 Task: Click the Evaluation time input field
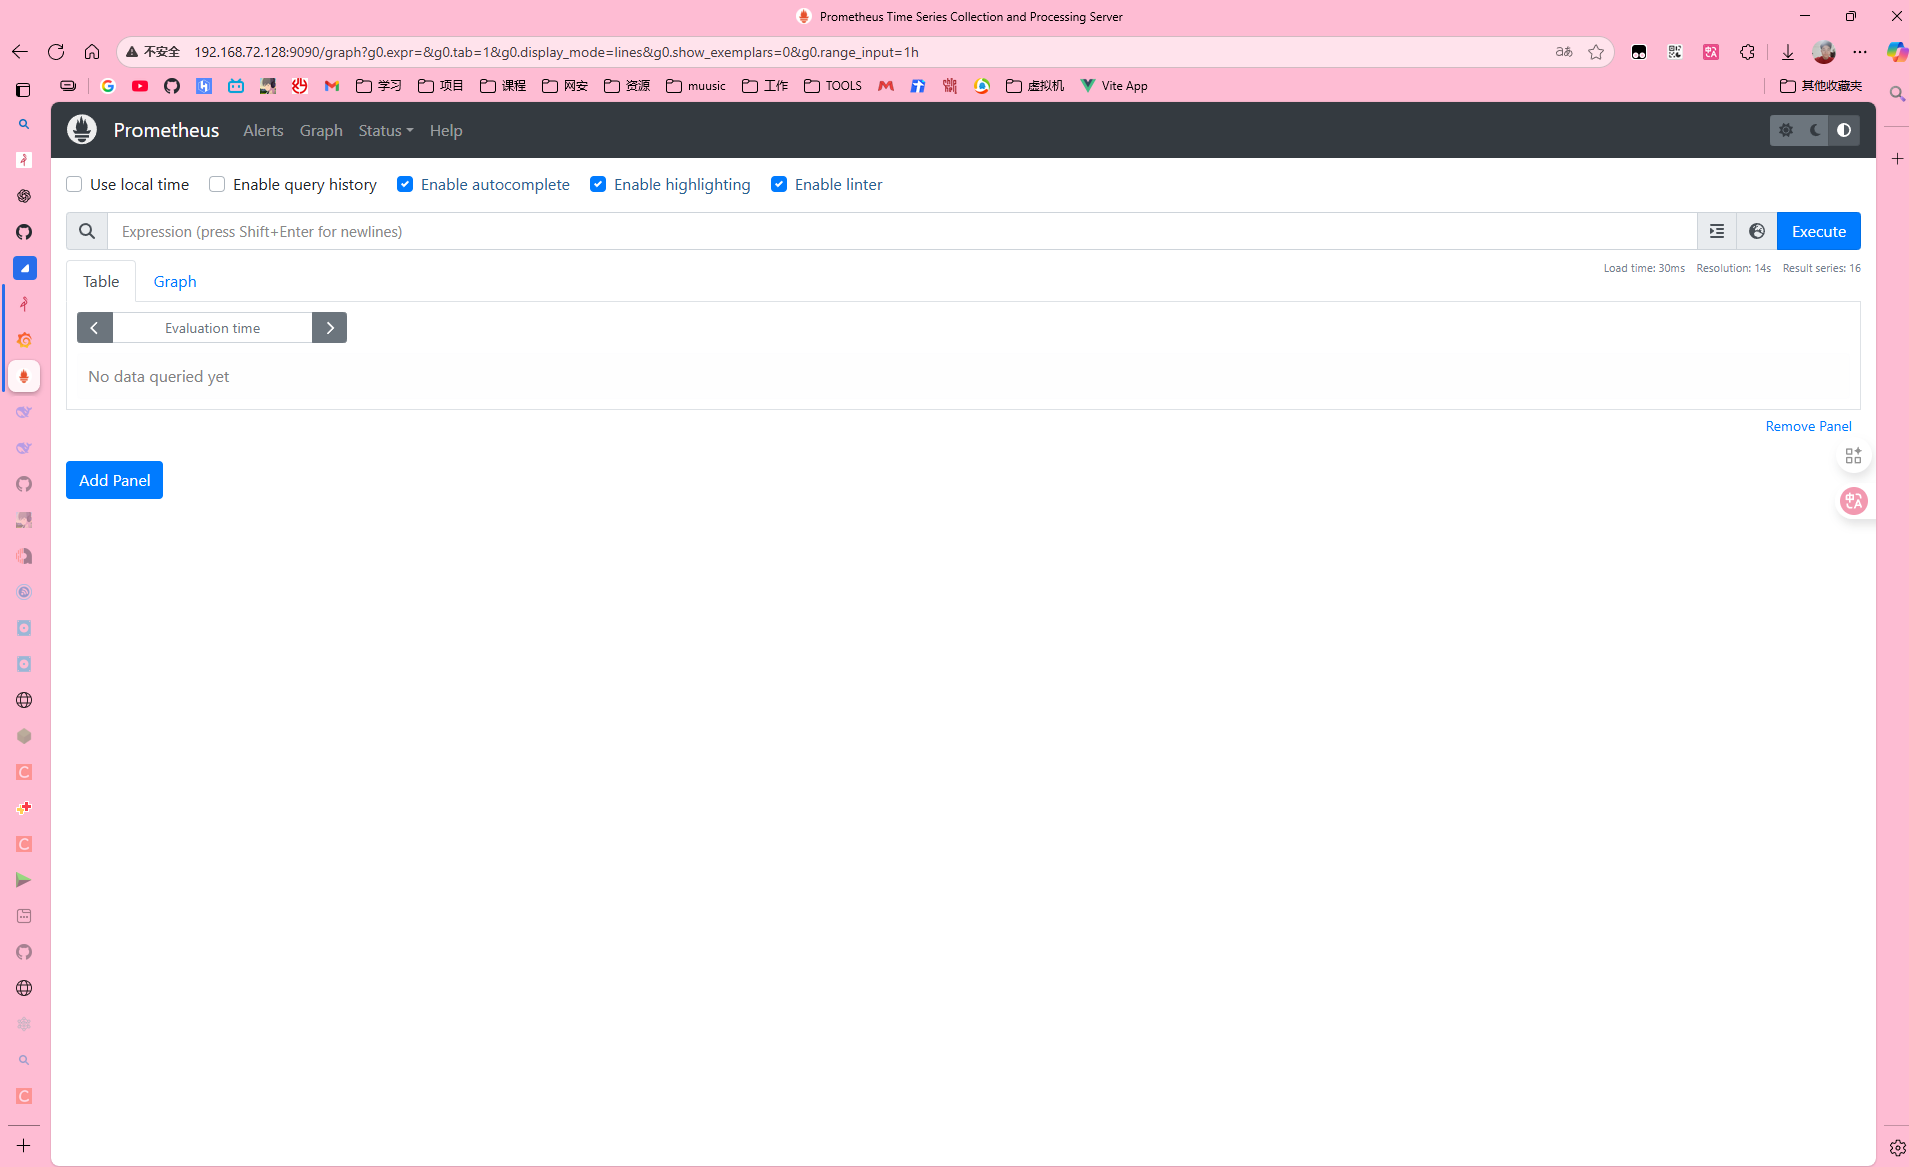click(212, 328)
